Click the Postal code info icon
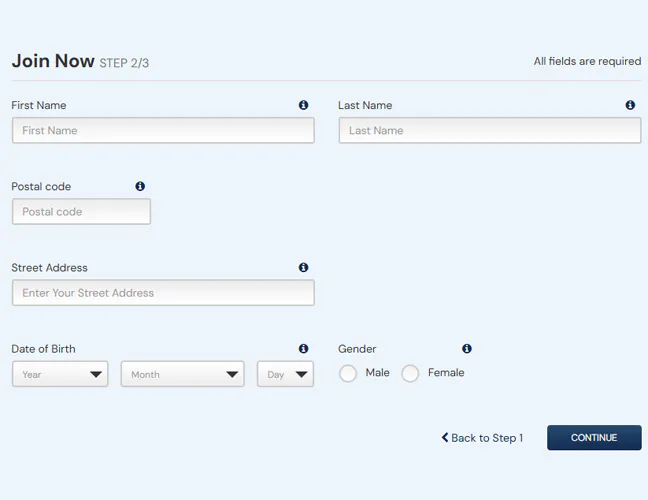 coord(140,186)
